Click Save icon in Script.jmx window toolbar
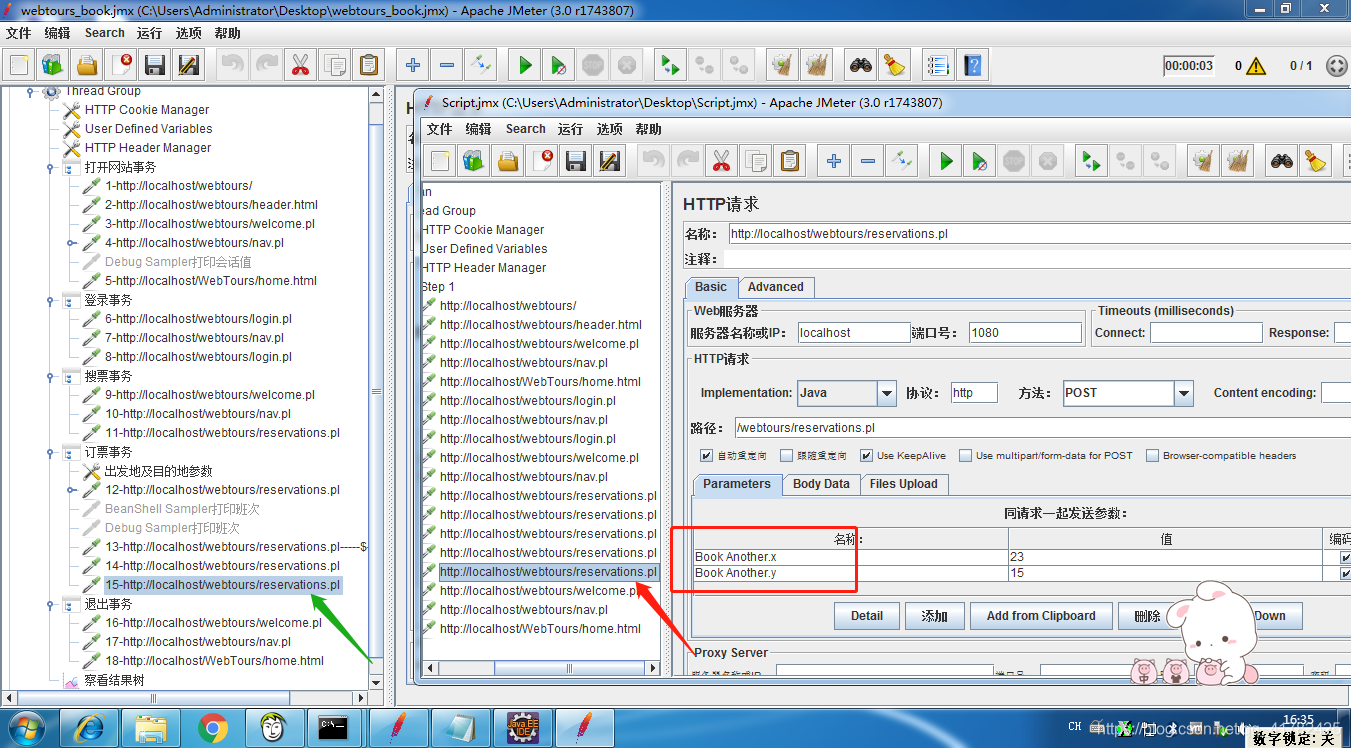The image size is (1351, 748). coord(575,160)
